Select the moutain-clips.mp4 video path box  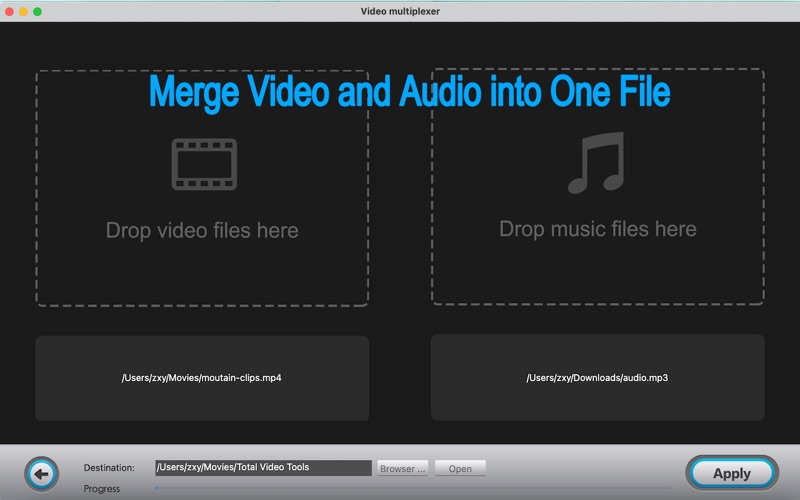pyautogui.click(x=202, y=378)
